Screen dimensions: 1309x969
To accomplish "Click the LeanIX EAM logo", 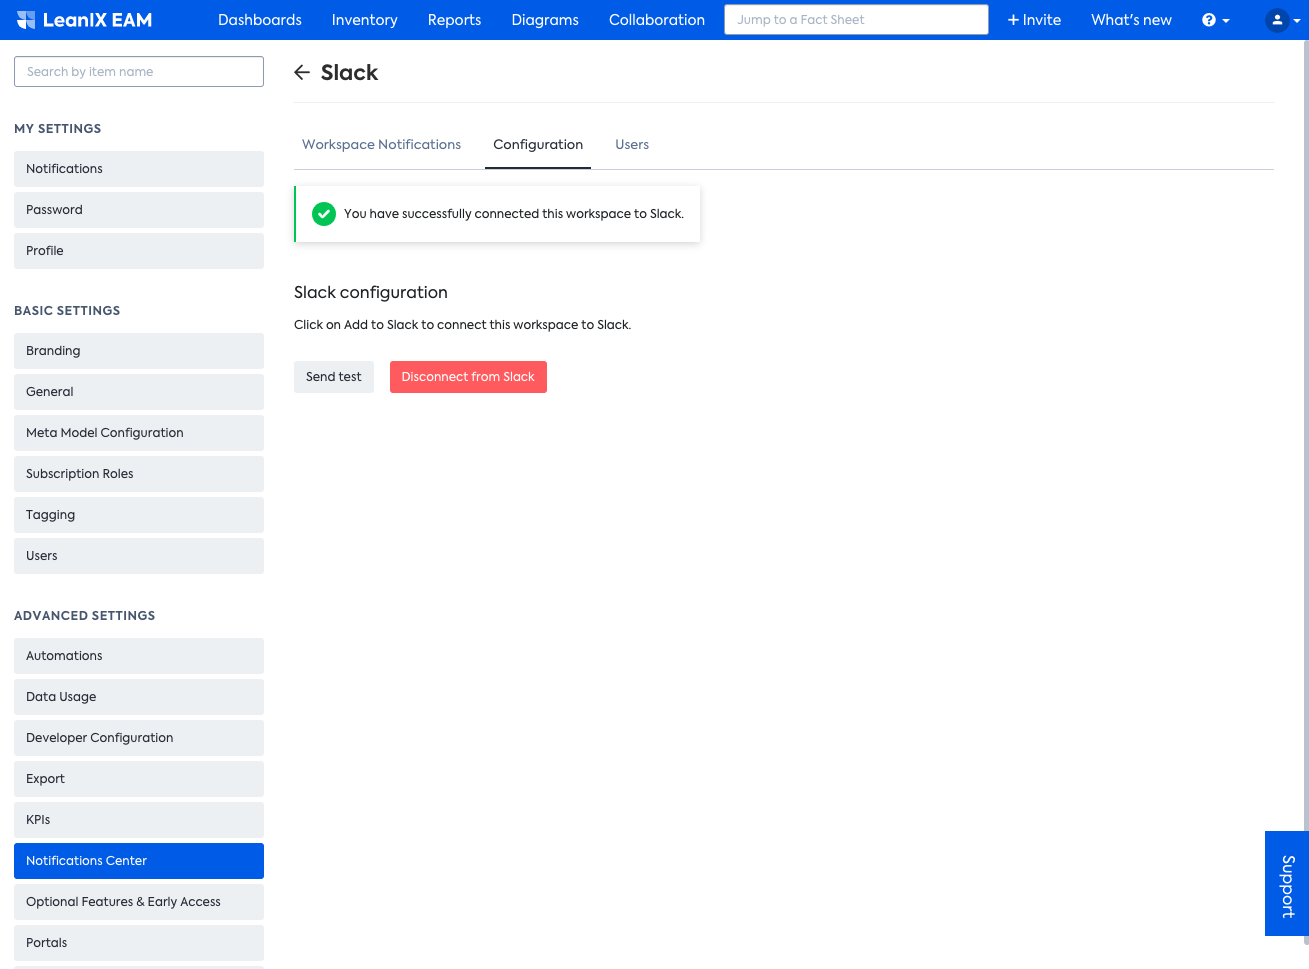I will [85, 20].
